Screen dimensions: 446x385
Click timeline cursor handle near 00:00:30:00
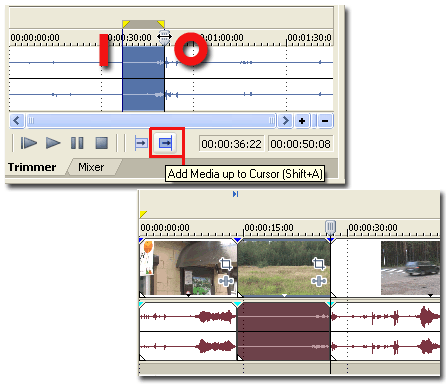click(330, 227)
